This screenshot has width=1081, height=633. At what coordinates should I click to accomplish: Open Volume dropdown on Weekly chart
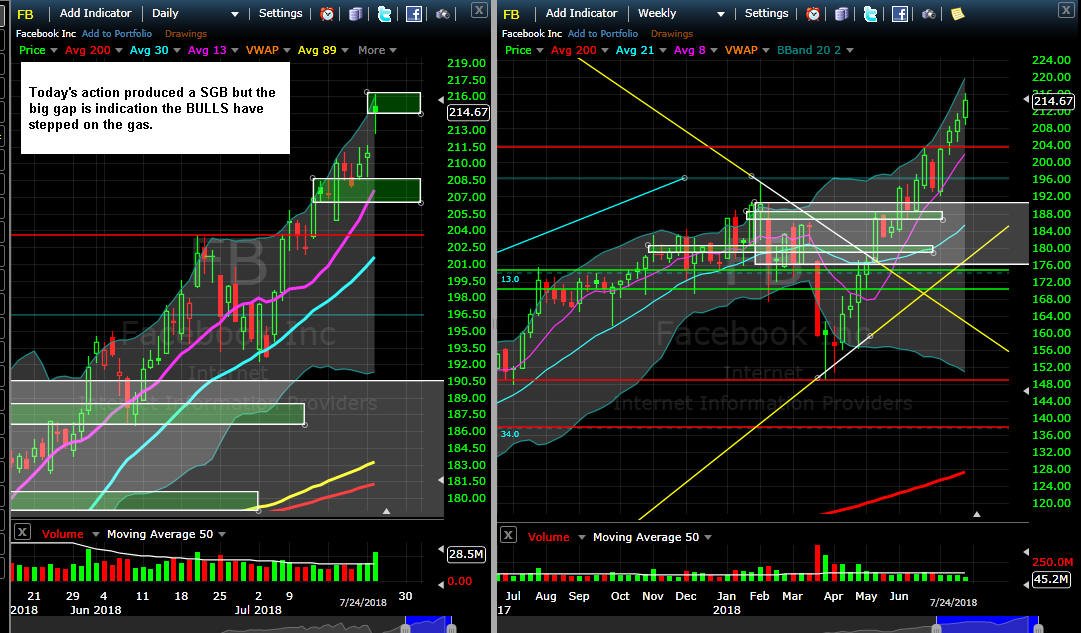pos(581,537)
